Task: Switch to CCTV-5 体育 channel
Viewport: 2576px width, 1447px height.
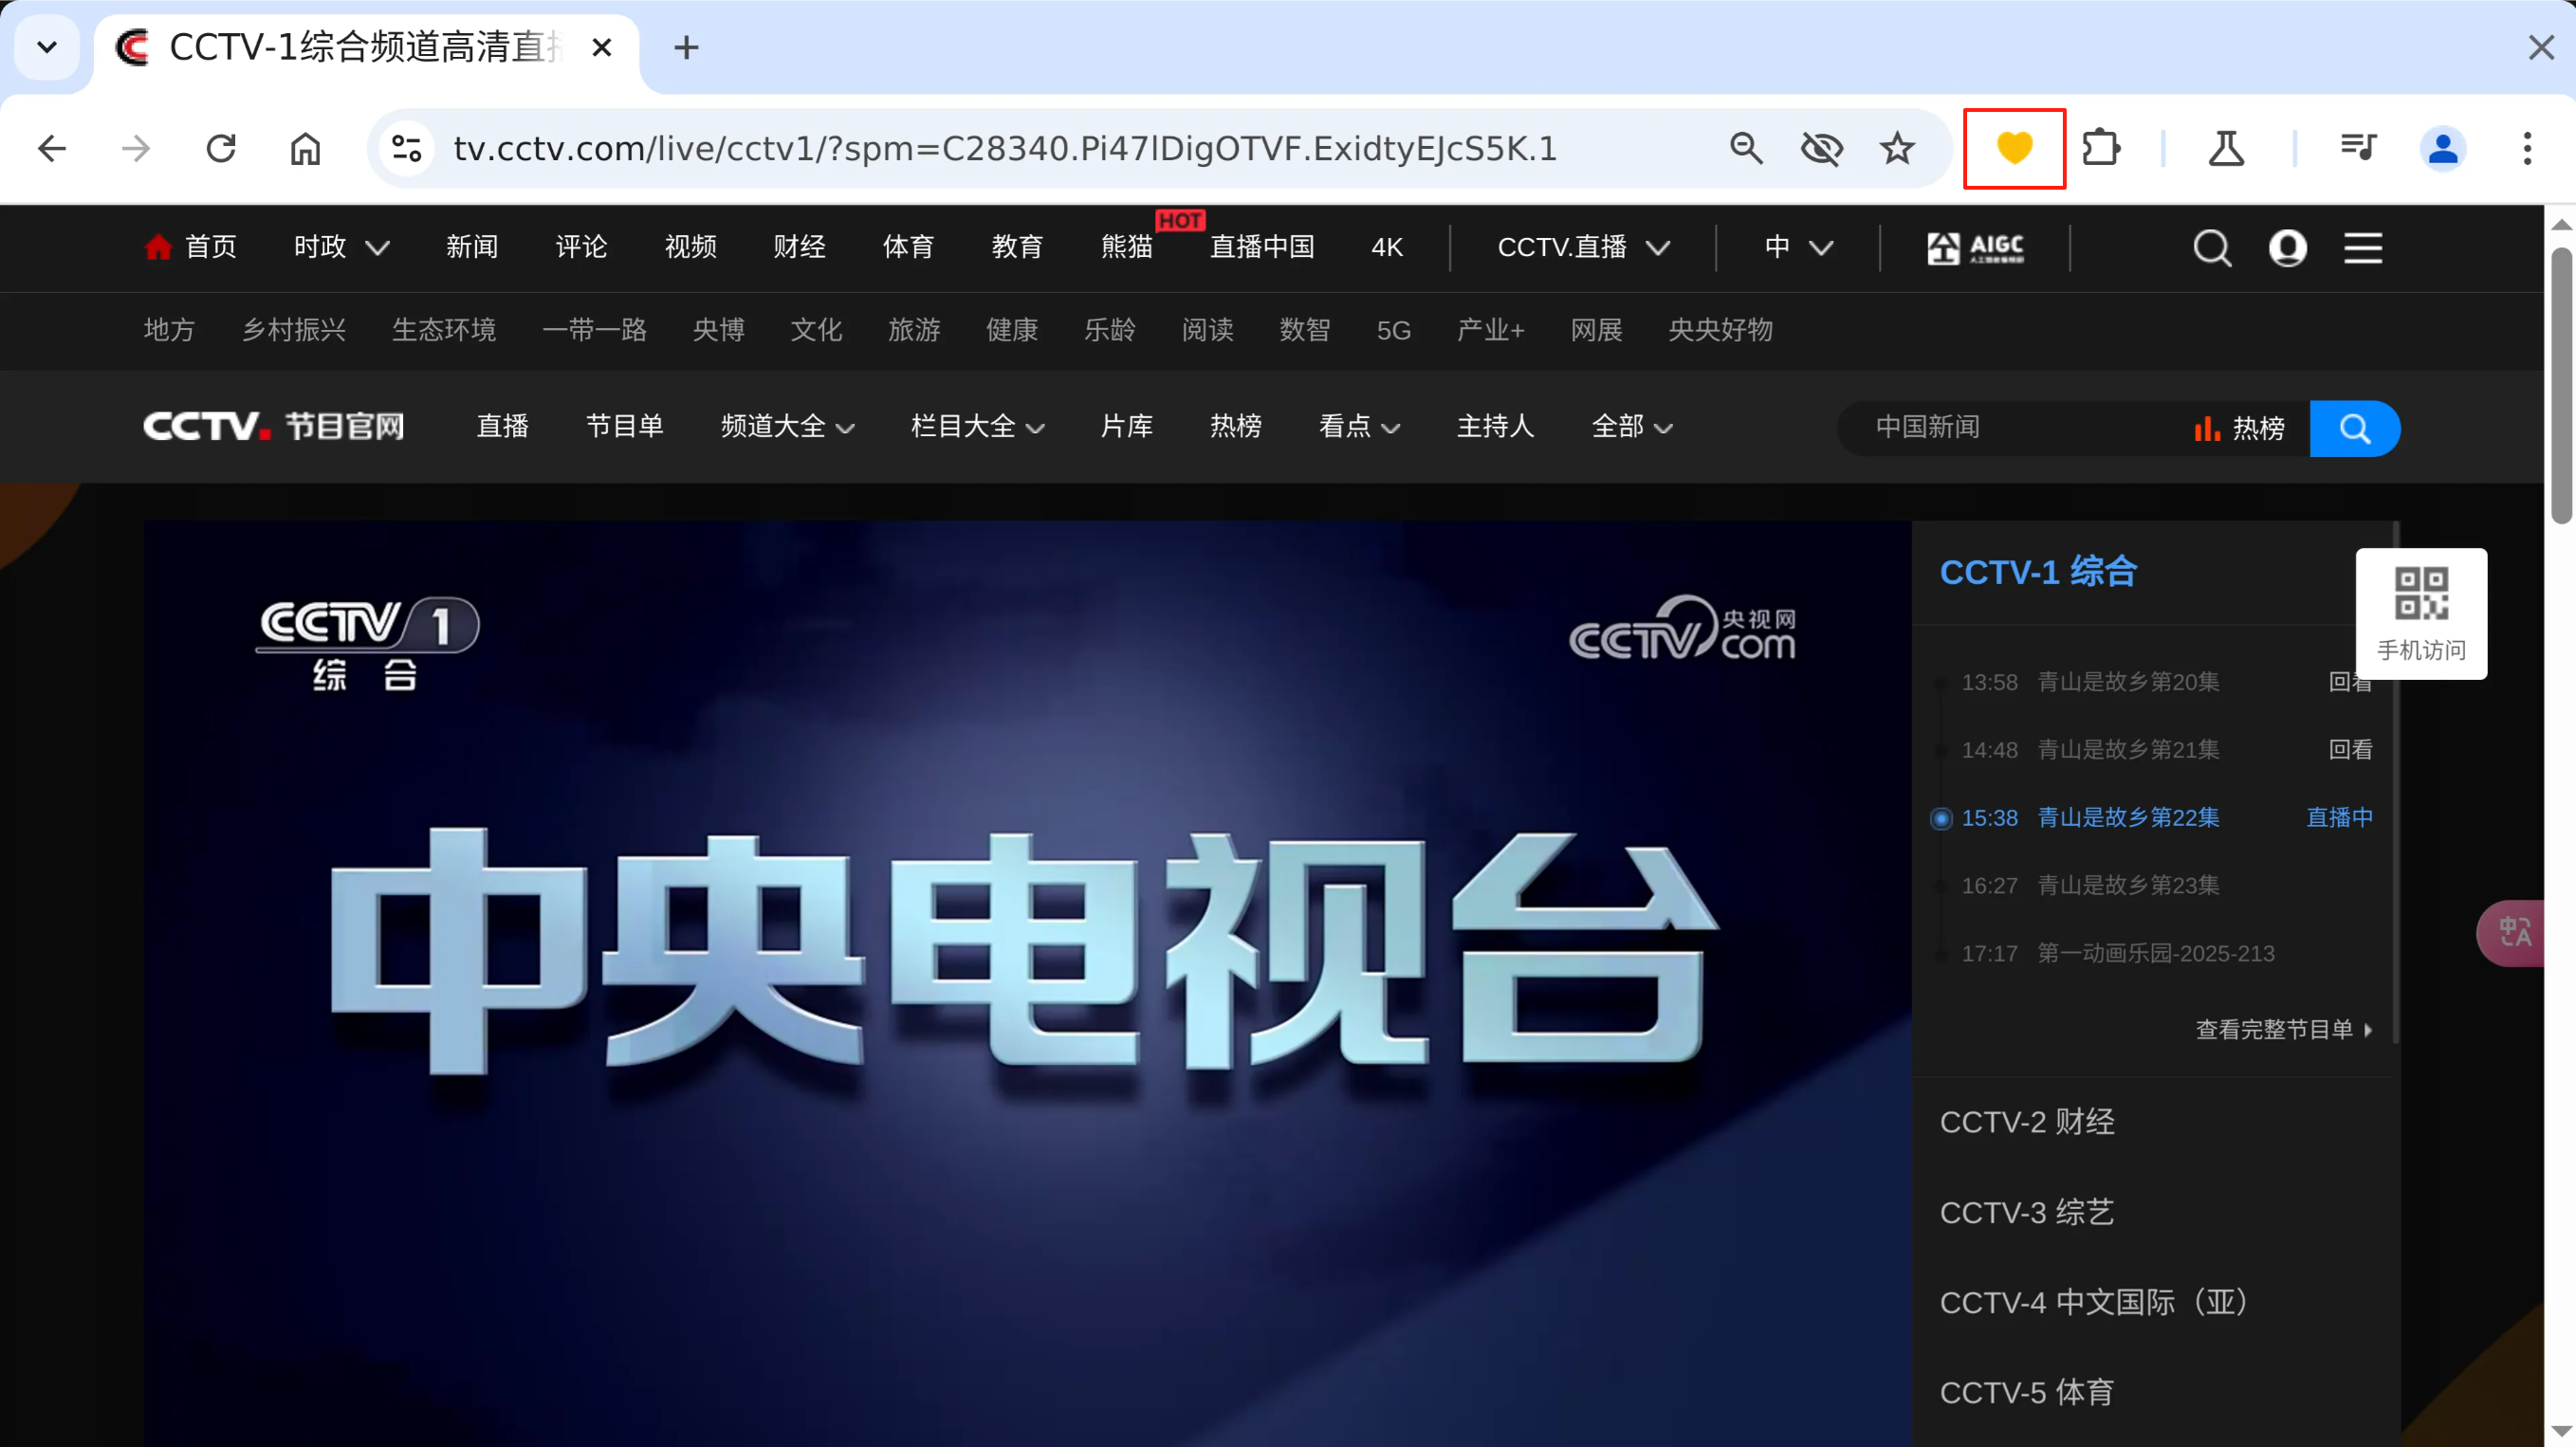Action: [x=2027, y=1393]
